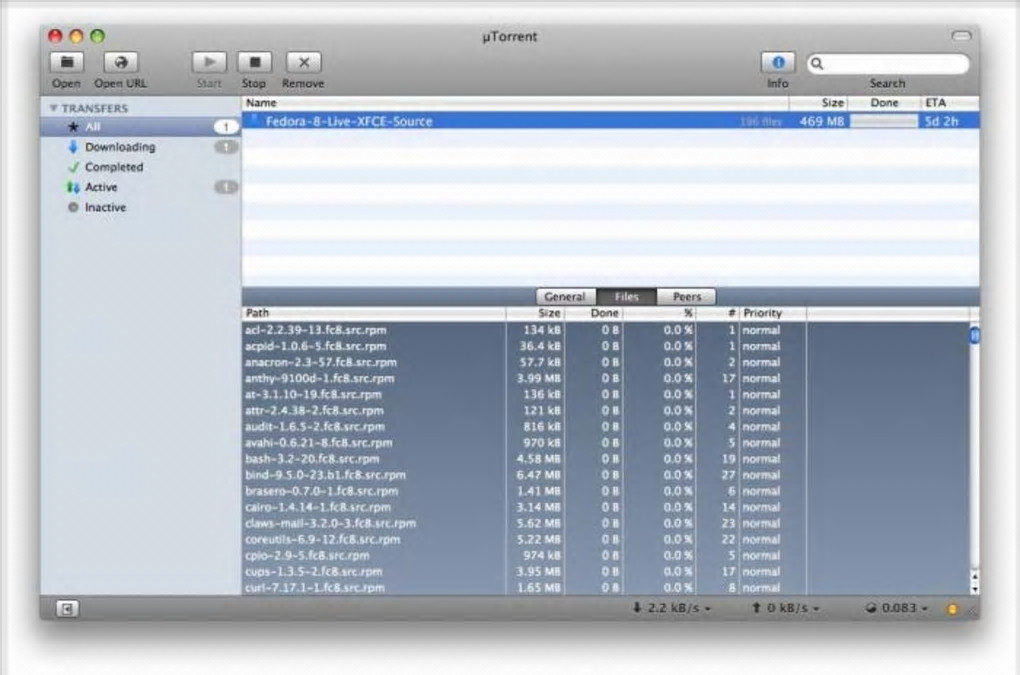Click the 469 MB torrent size
Screen dimensions: 1020x675
[x=822, y=121]
